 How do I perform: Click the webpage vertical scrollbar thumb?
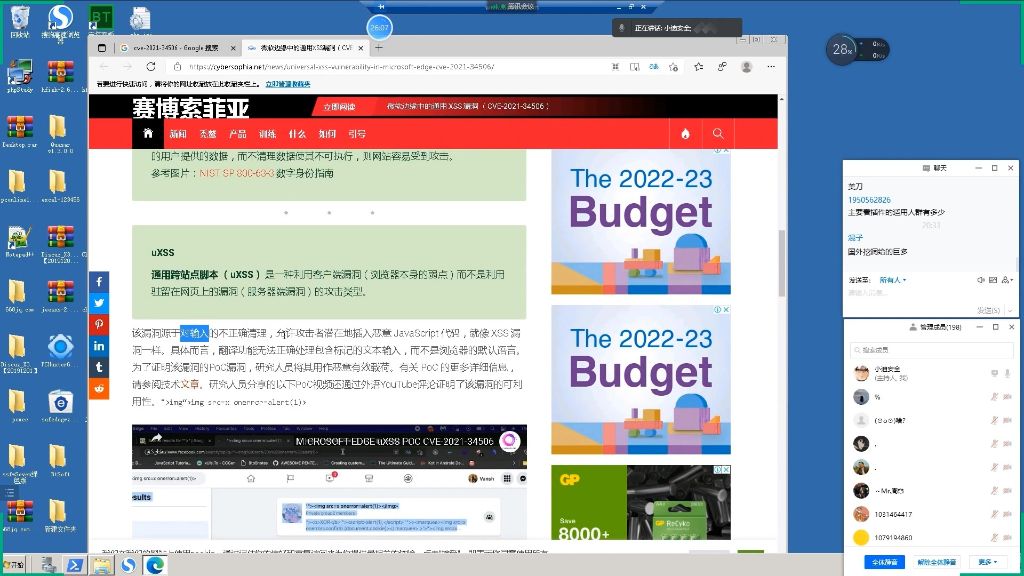tap(781, 263)
